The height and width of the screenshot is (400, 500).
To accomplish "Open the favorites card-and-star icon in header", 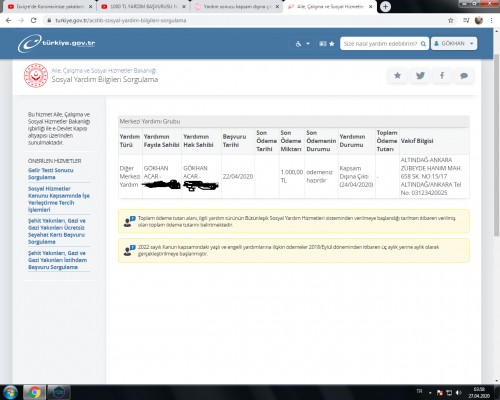I will (327, 44).
